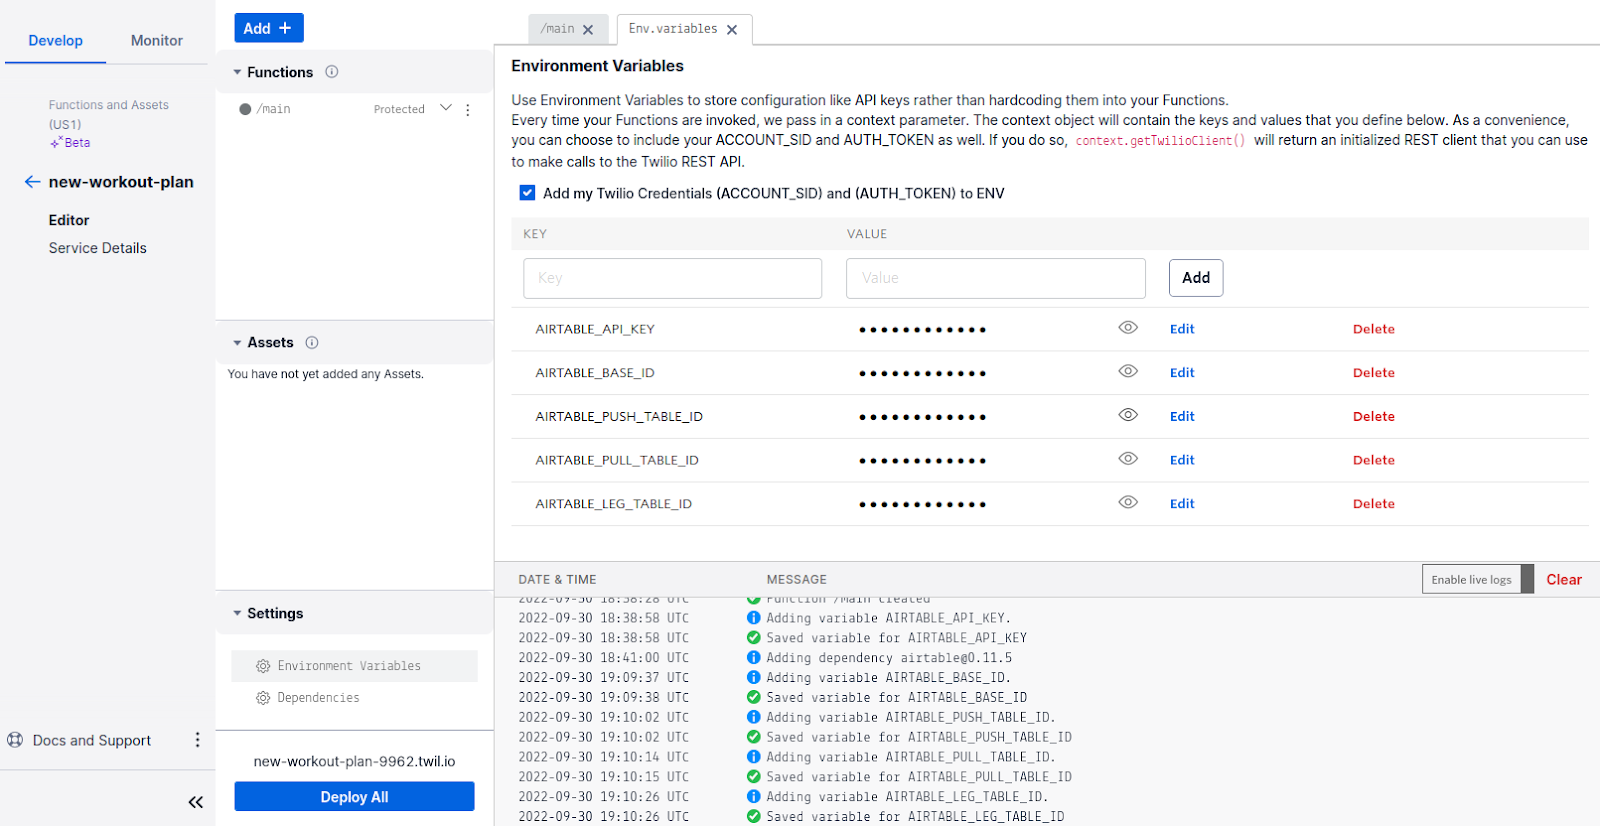The height and width of the screenshot is (826, 1600).
Task: Open the Assets info icon
Action: 312,342
